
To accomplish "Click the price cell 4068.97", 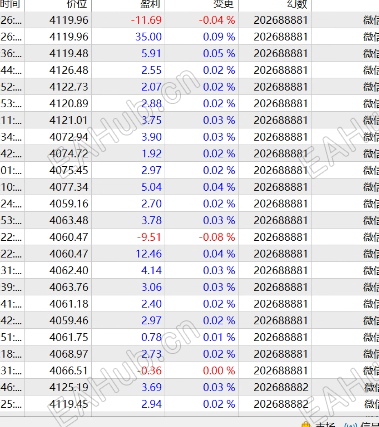I will coord(69,354).
